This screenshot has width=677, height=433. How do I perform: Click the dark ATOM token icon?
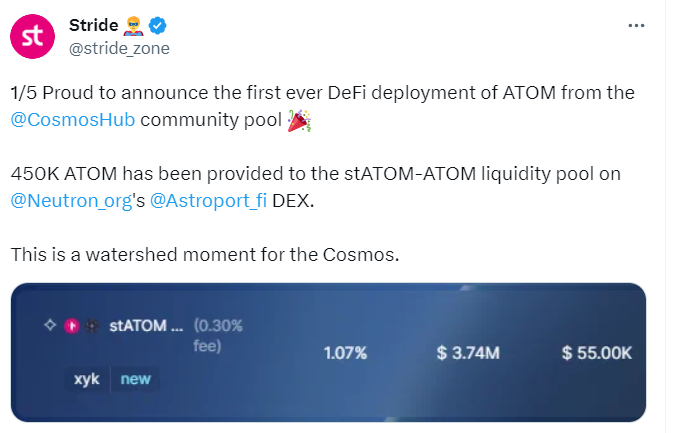pos(90,326)
